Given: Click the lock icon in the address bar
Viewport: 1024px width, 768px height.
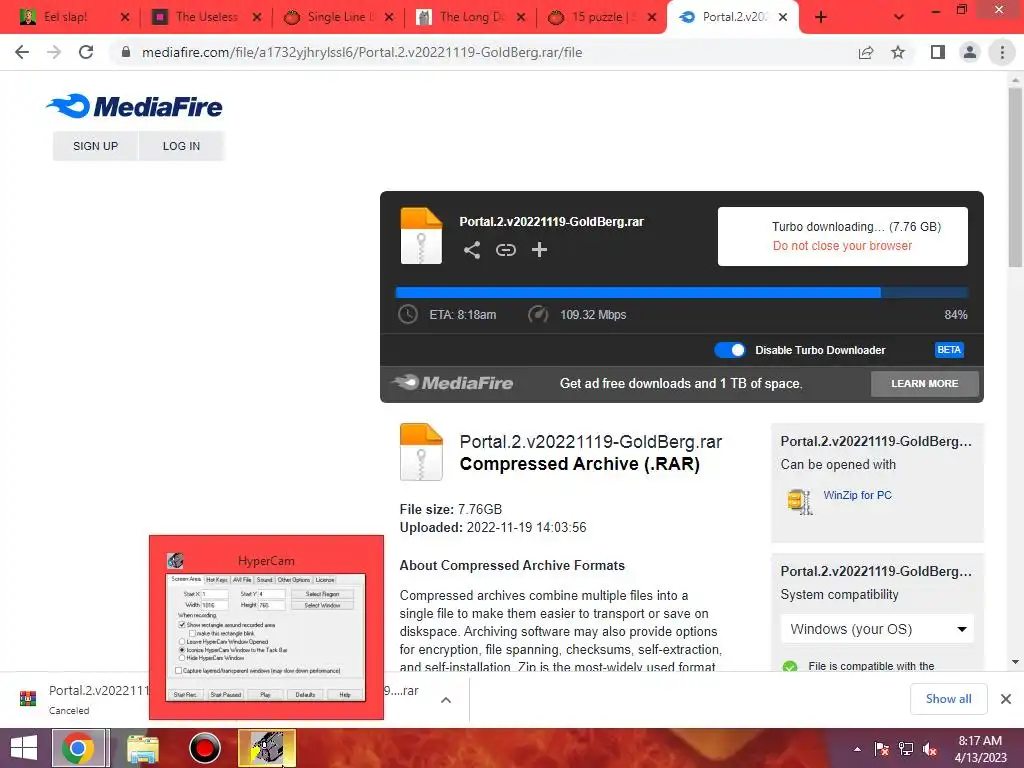Looking at the screenshot, I should click(126, 52).
